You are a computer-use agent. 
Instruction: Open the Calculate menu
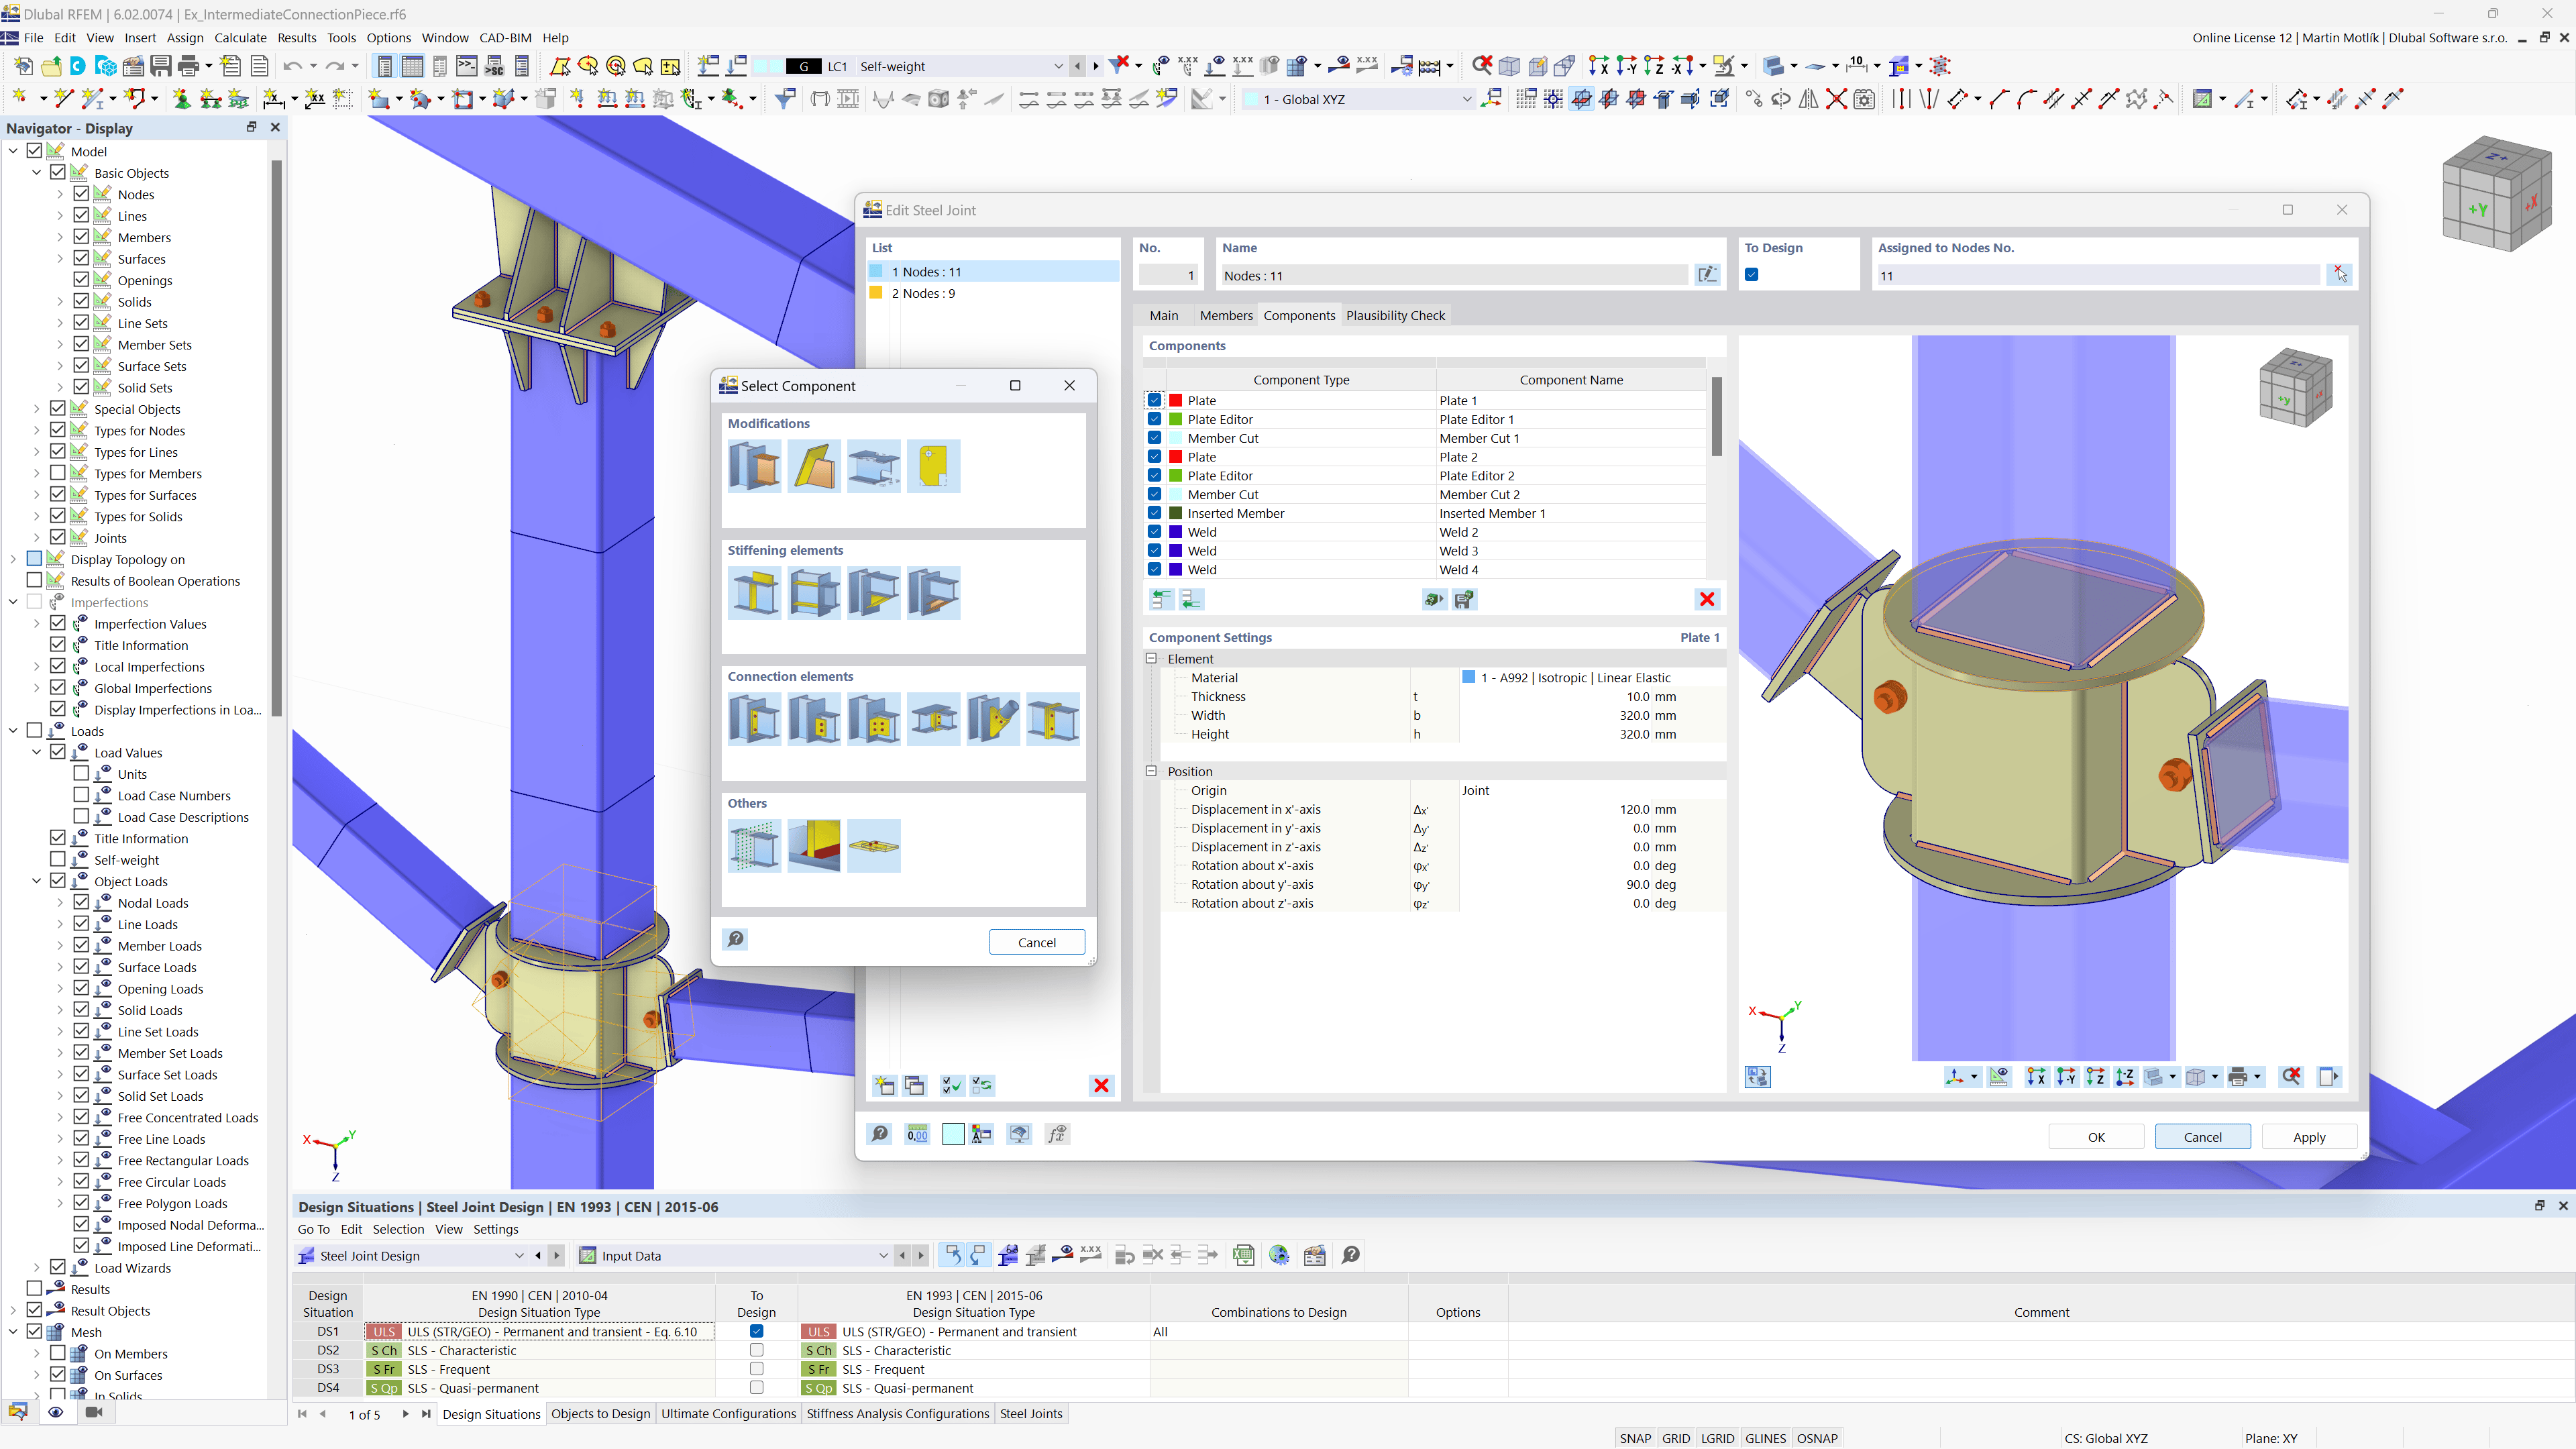(x=240, y=37)
